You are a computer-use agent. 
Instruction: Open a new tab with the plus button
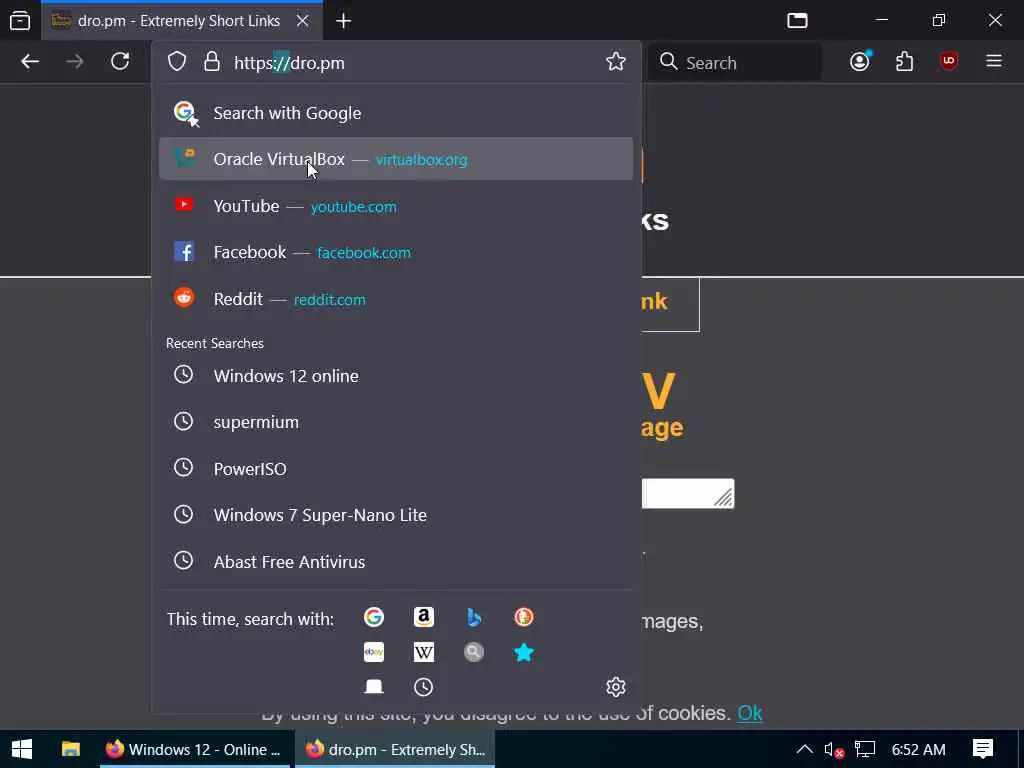tap(344, 21)
